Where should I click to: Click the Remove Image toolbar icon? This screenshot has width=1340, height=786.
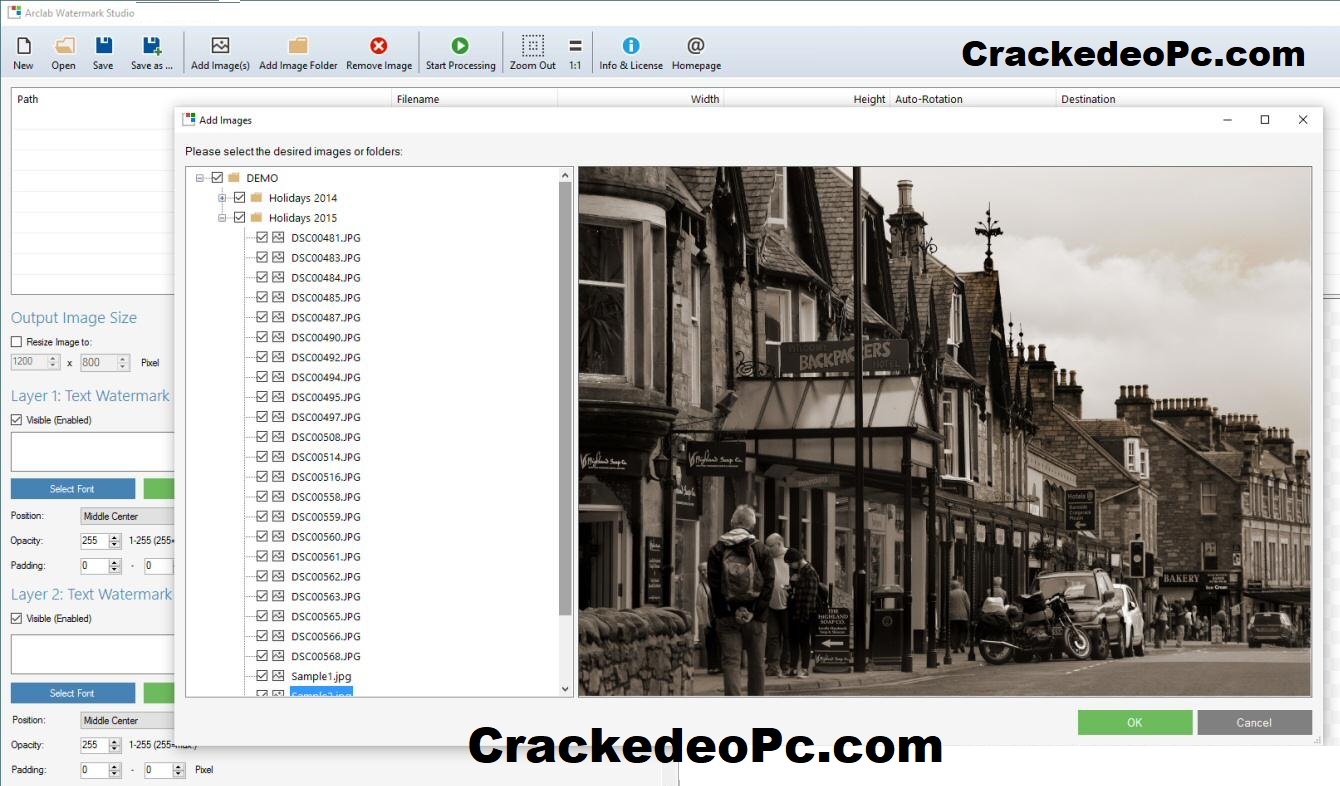[x=379, y=46]
